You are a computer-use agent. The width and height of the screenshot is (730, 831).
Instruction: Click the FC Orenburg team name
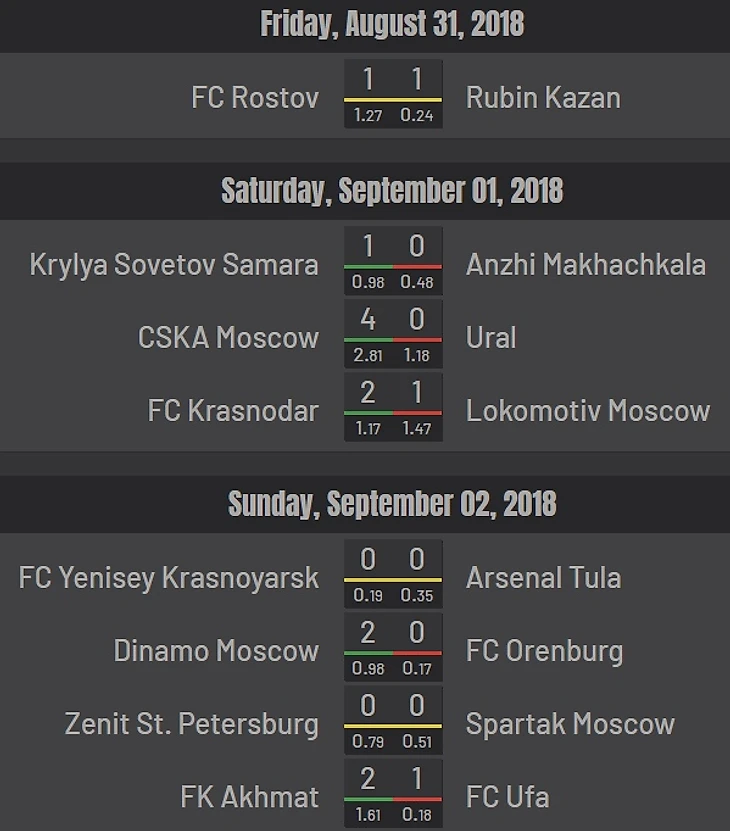click(544, 651)
